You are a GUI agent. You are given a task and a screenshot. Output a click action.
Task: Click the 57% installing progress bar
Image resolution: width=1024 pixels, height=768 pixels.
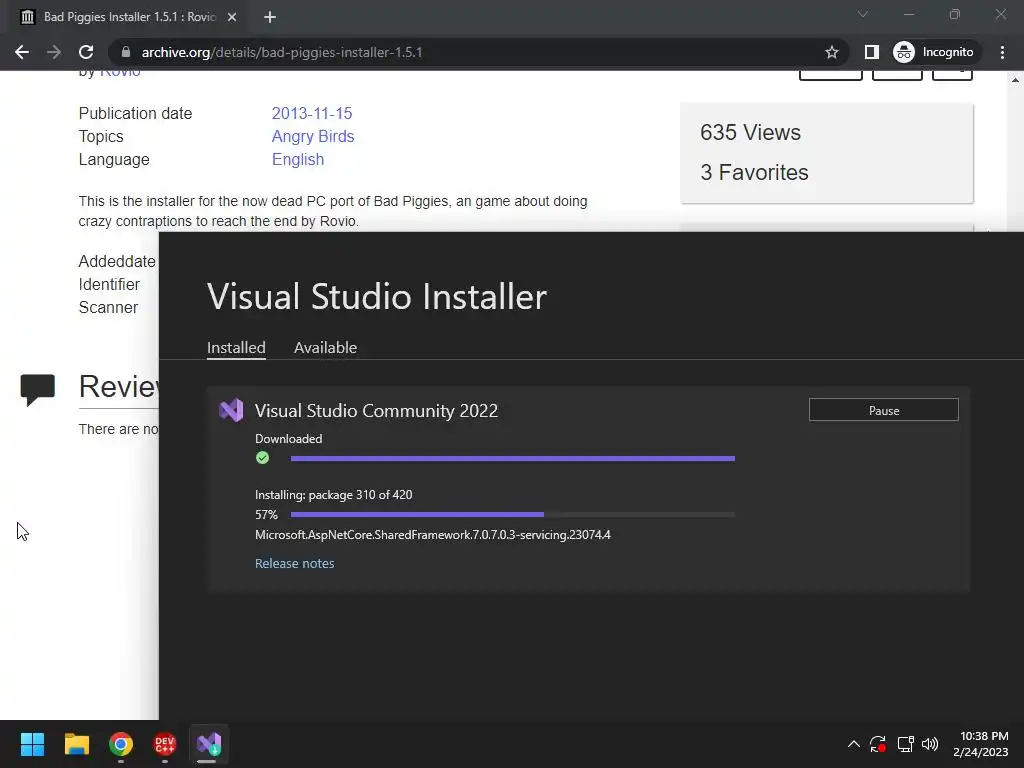pyautogui.click(x=513, y=515)
